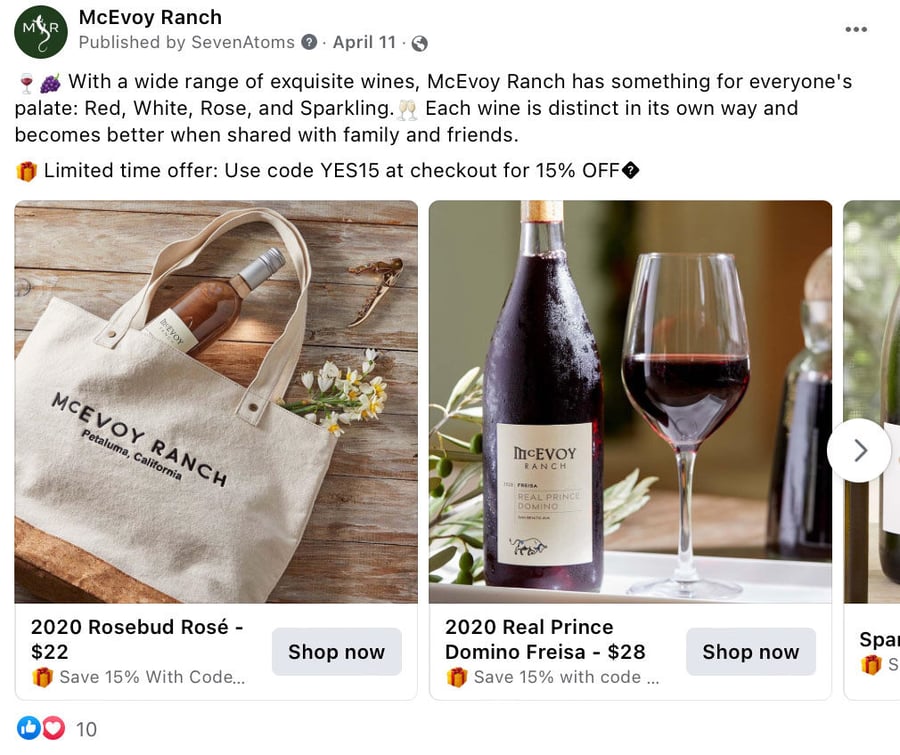Click the 2020 Rosebud Rosé - $22 title
This screenshot has height=755, width=900.
tap(138, 639)
